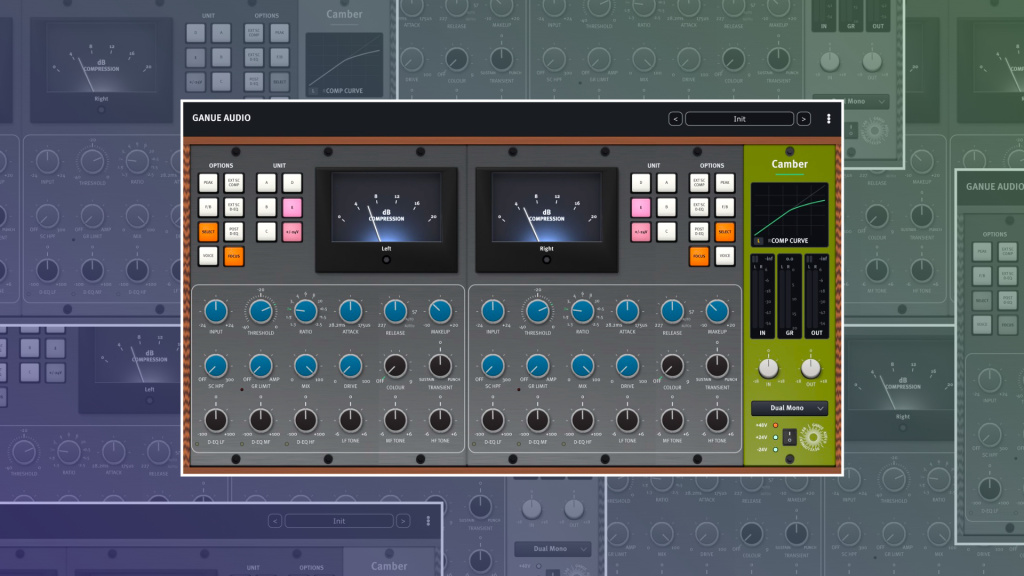Select unit A on left channel
This screenshot has height=576, width=1024.
(266, 183)
